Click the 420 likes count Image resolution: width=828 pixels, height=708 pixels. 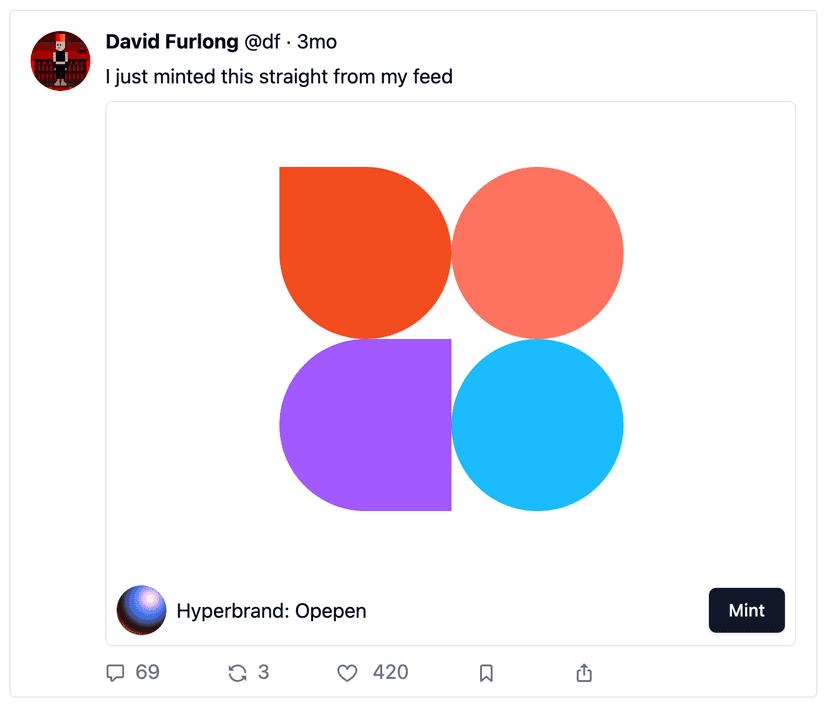pyautogui.click(x=390, y=673)
